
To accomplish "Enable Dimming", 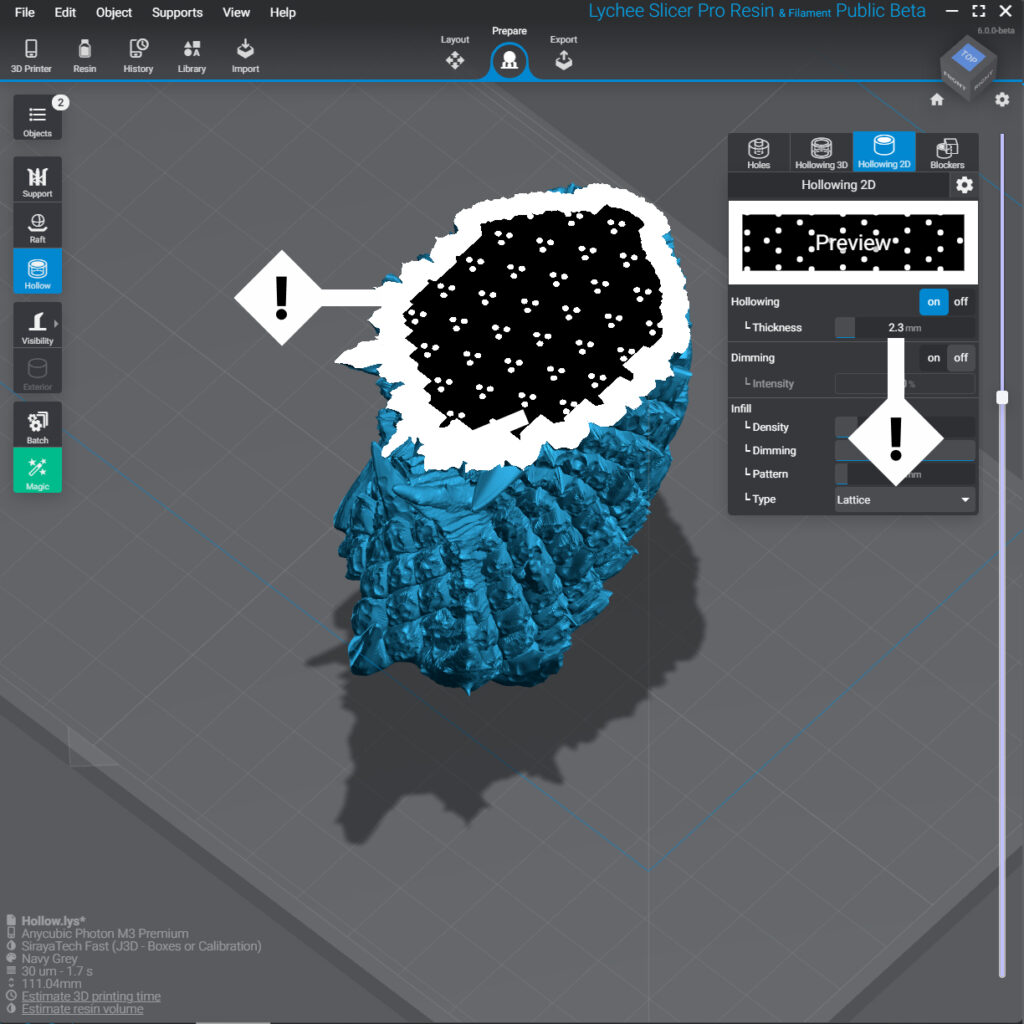I will coord(933,357).
